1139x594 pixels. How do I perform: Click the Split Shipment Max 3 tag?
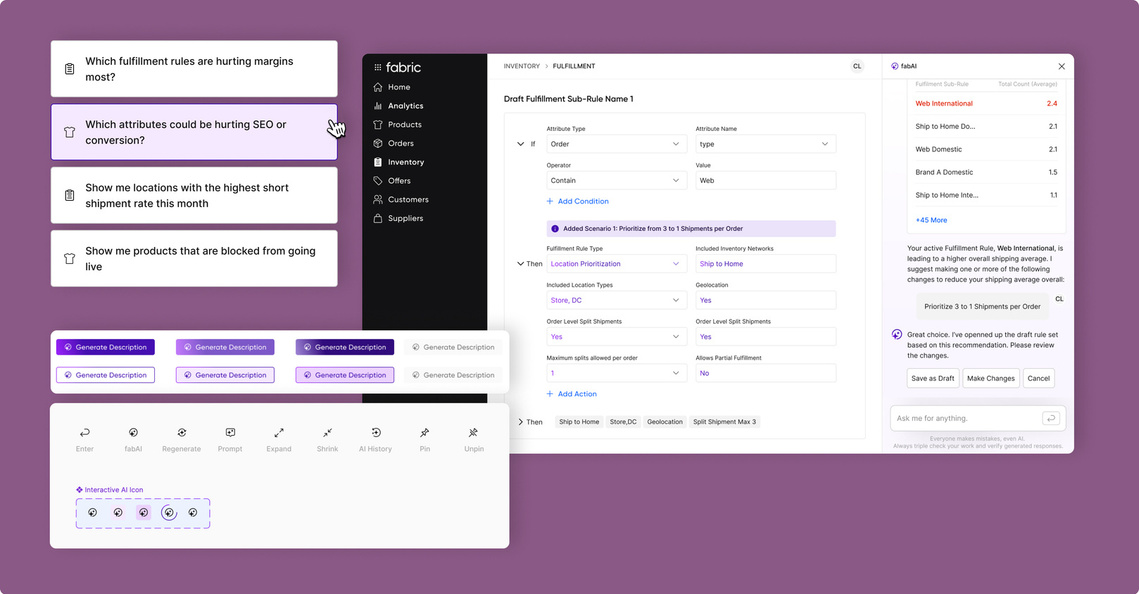pos(724,422)
